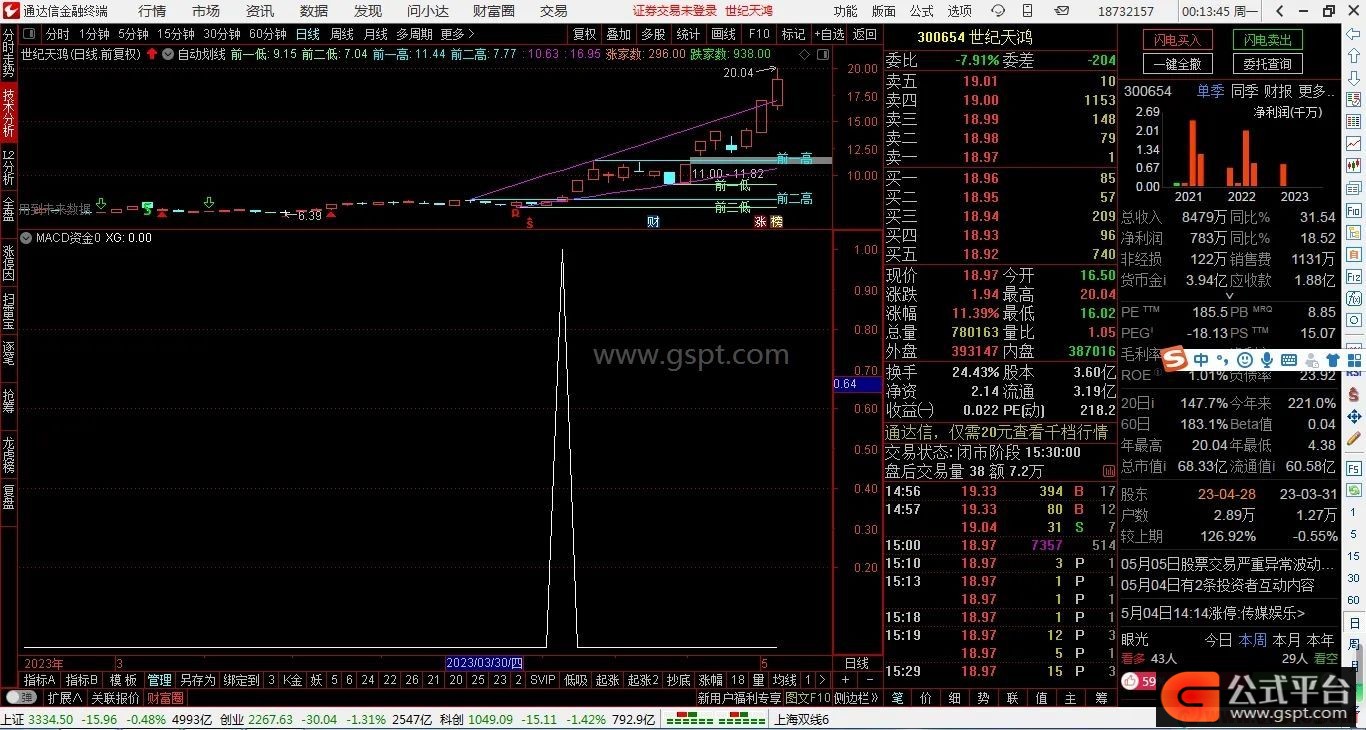Screen dimensions: 1366x730
Task: Open the 交易 menu
Action: (554, 11)
